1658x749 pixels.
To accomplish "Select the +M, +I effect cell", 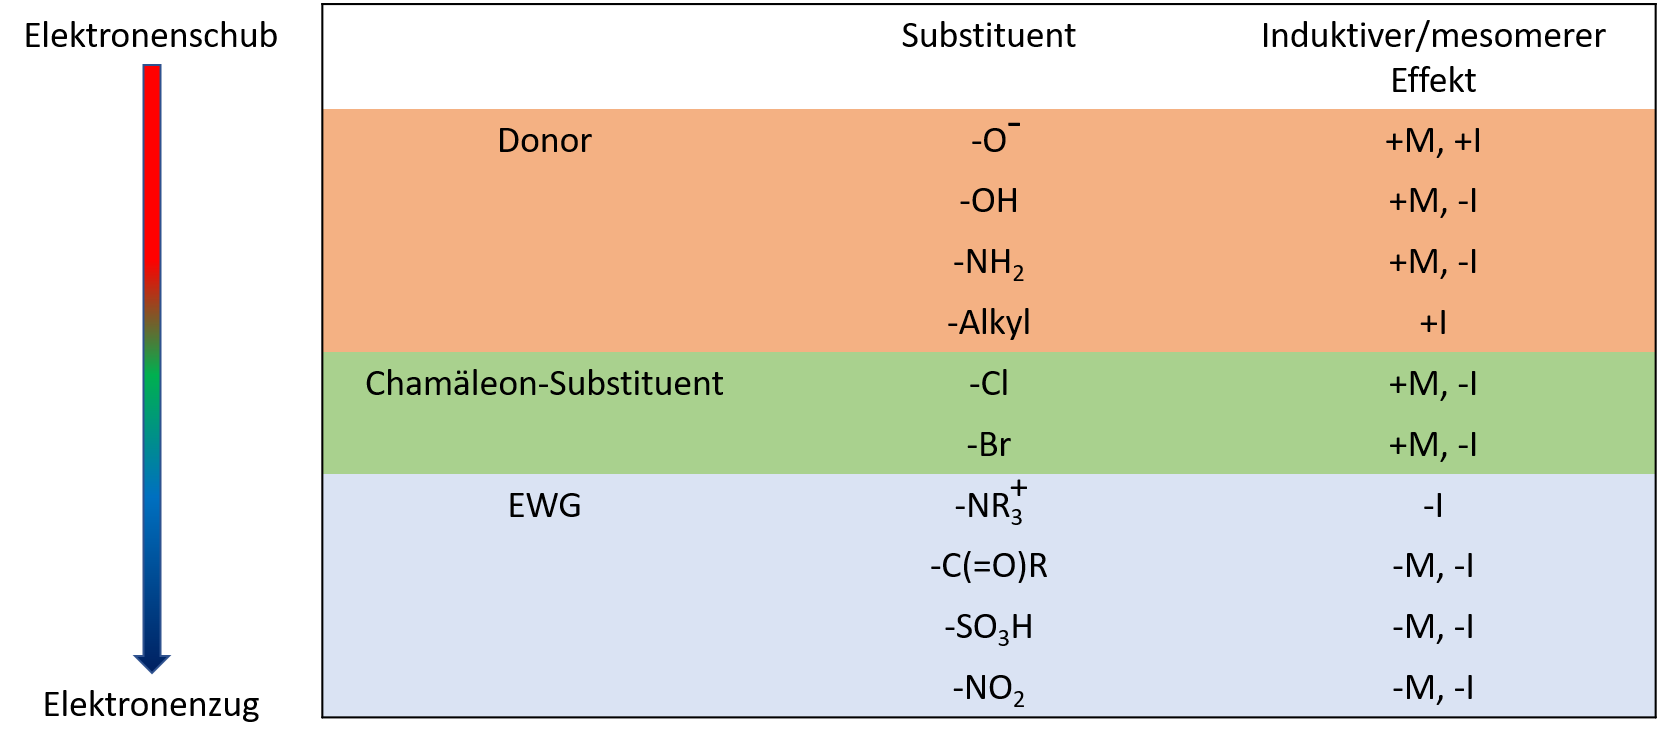I will (x=1432, y=141).
